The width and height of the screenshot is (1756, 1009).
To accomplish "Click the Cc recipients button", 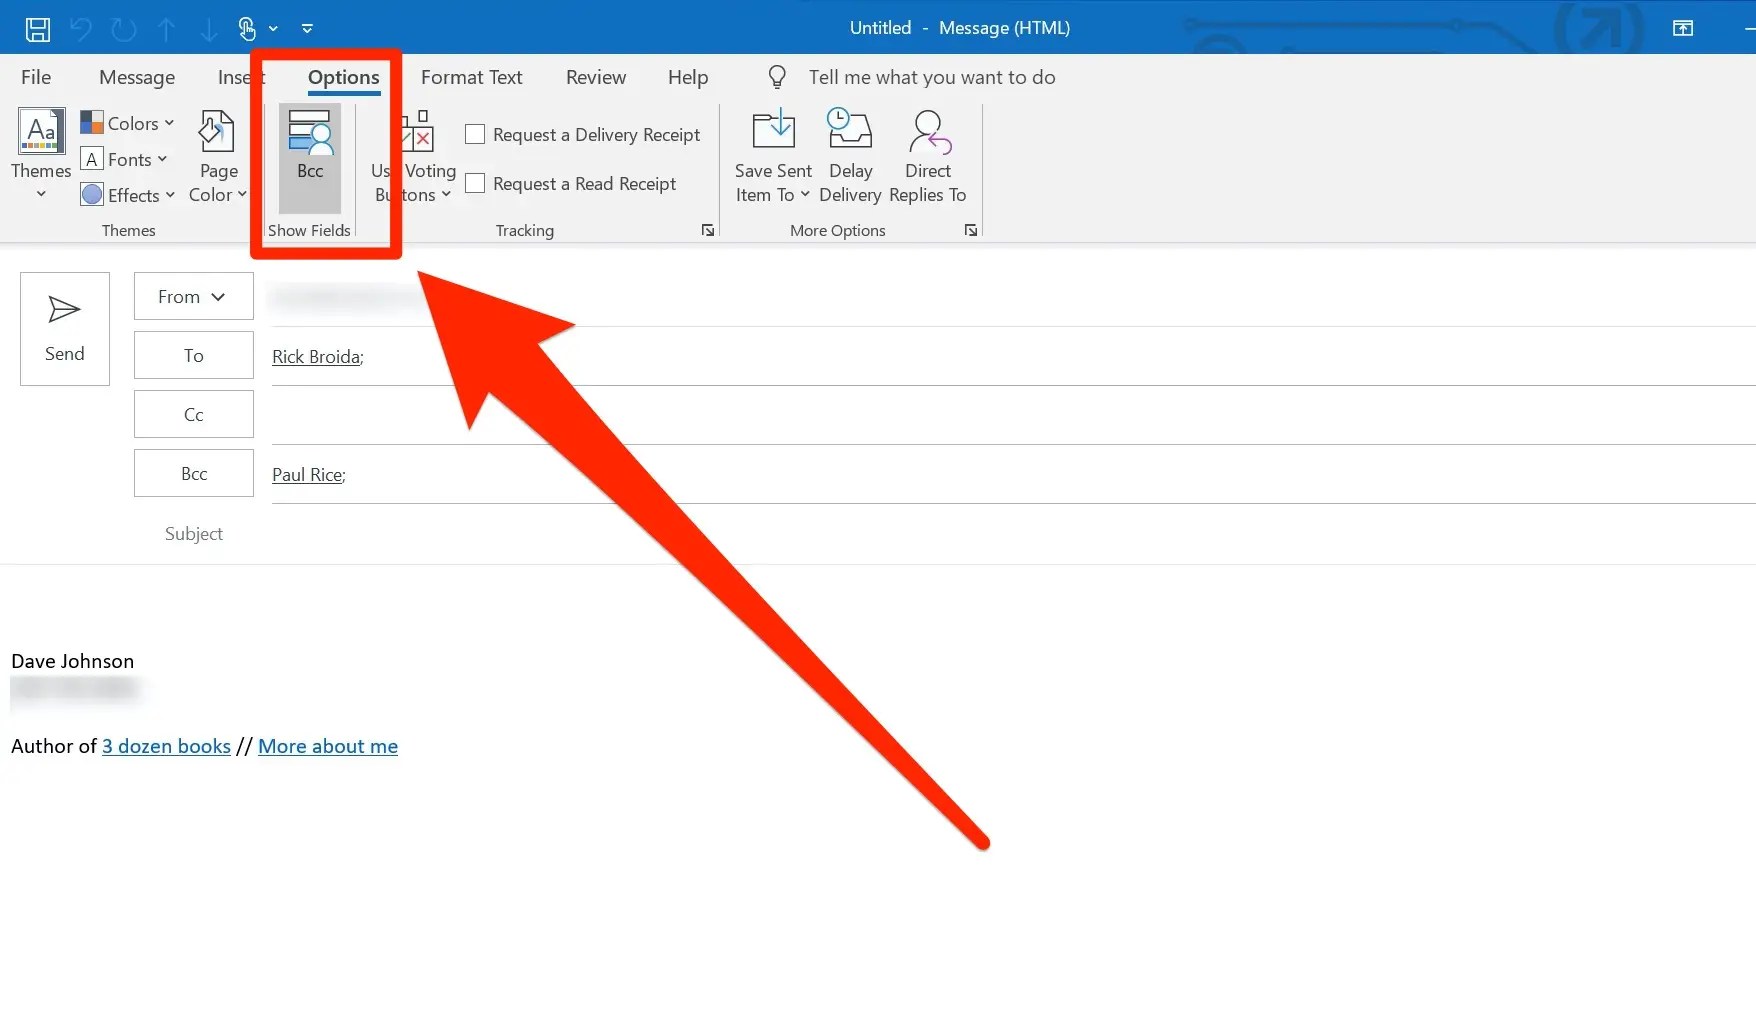I will (x=194, y=414).
